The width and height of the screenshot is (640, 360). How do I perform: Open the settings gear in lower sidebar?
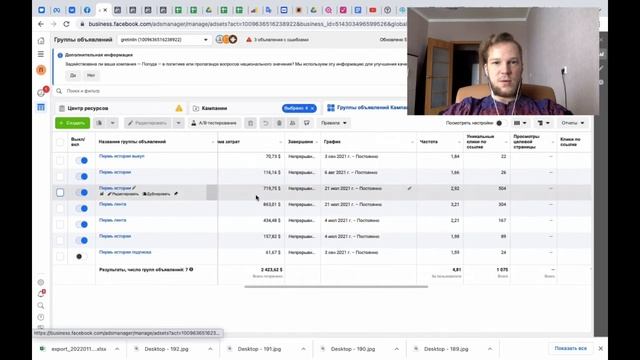41,282
